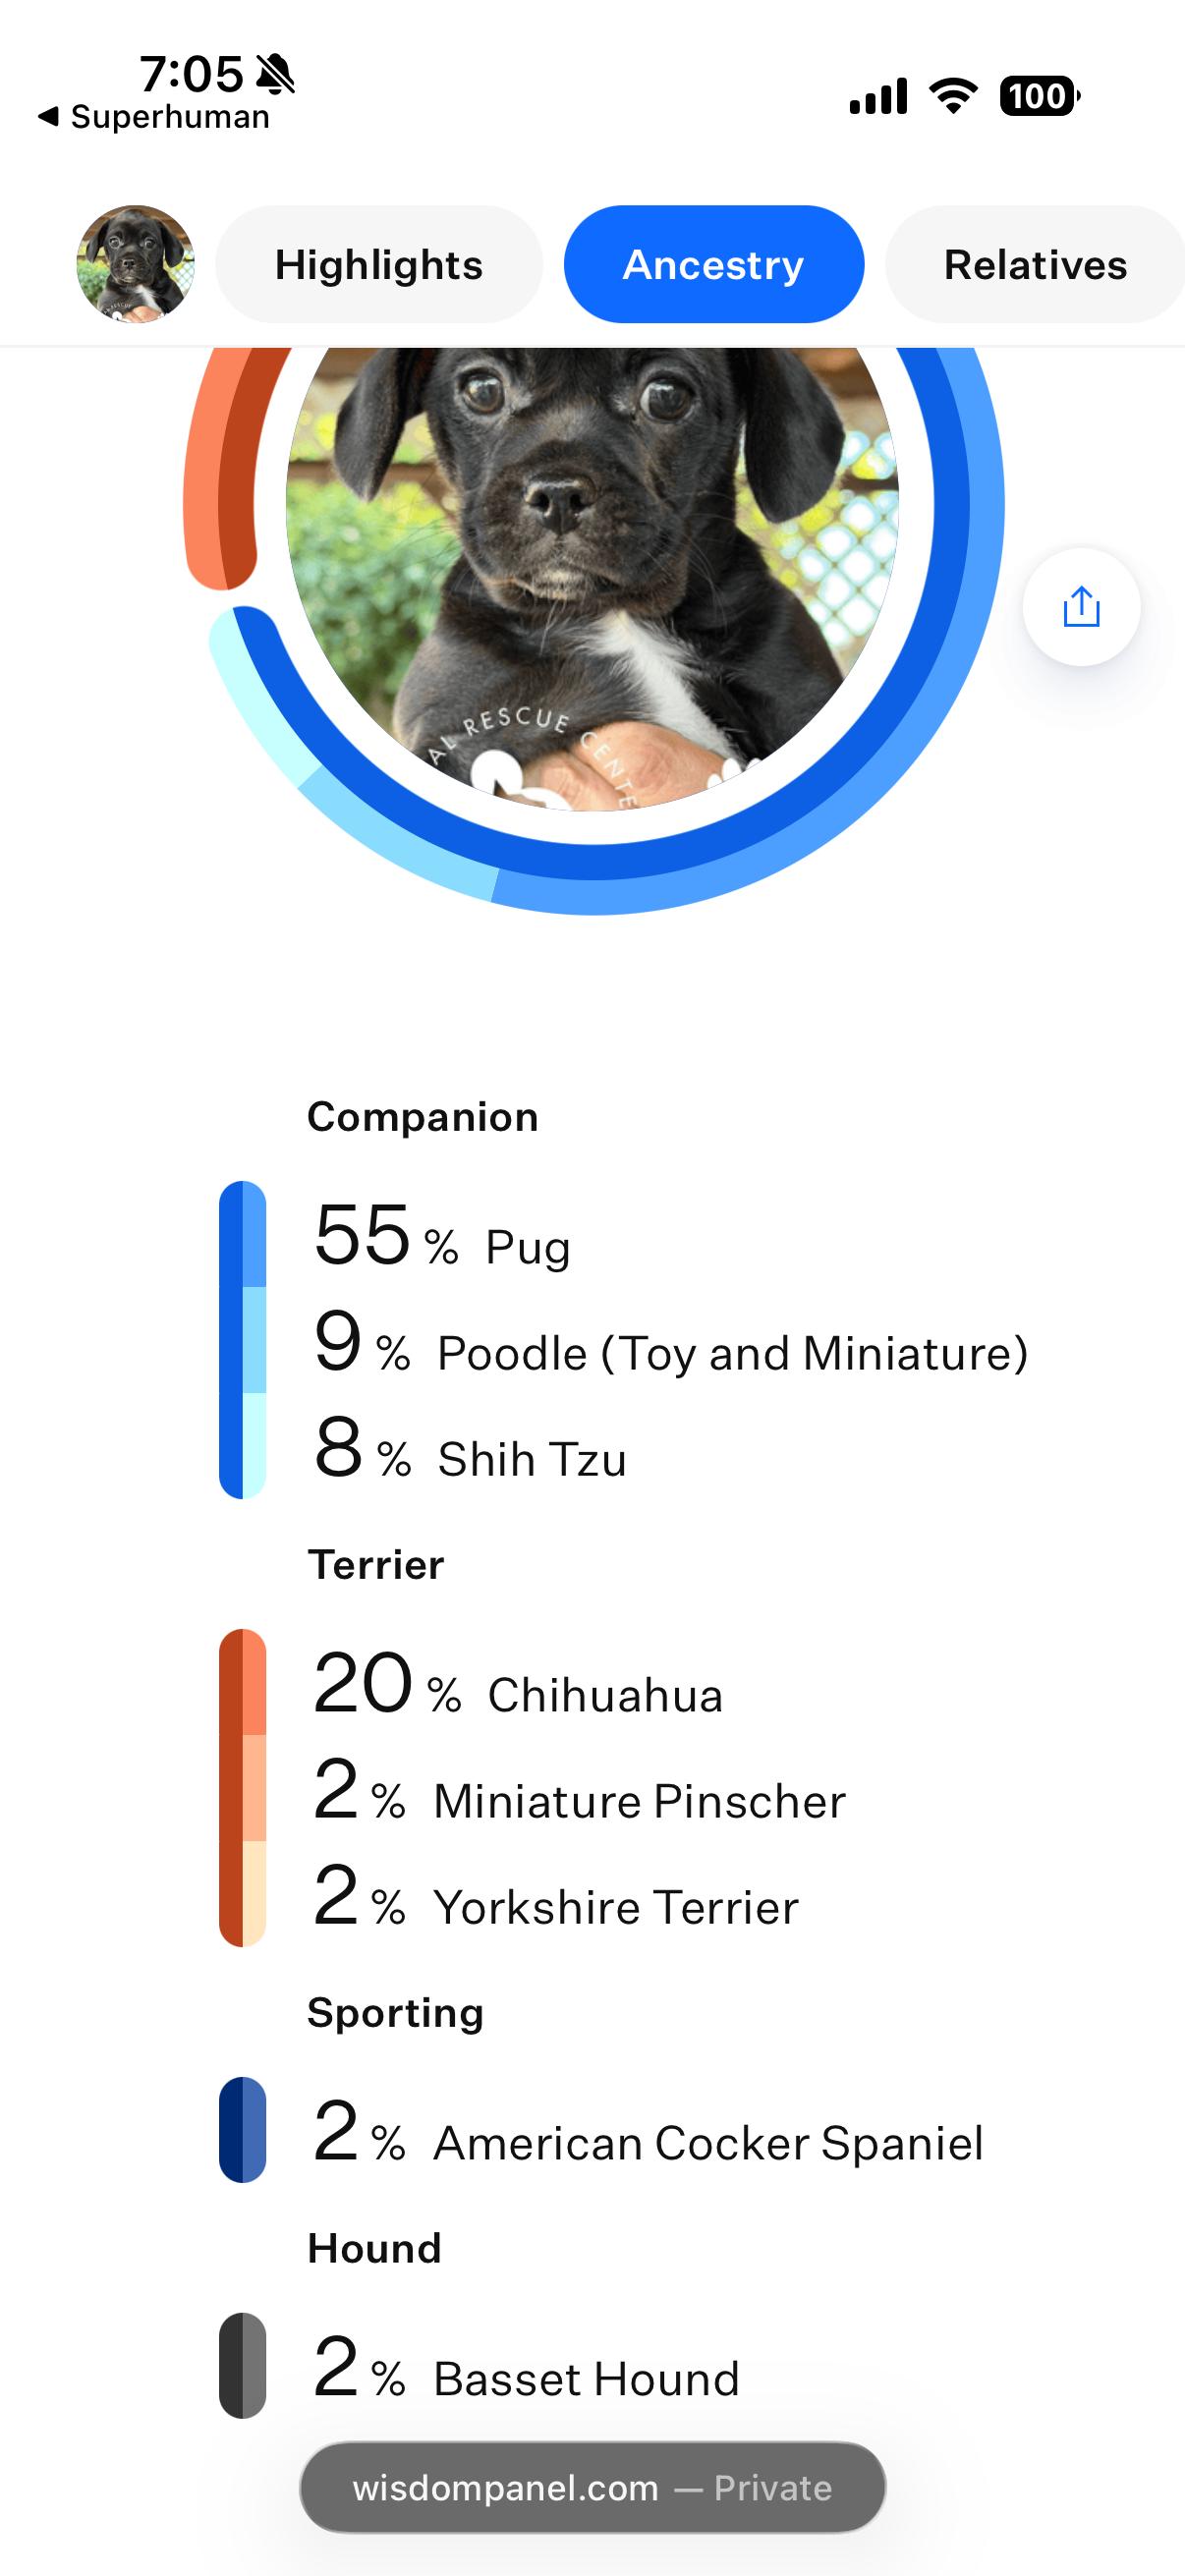This screenshot has height=2576, width=1185.
Task: Click the orange Terrier color bar
Action: (x=242, y=1788)
